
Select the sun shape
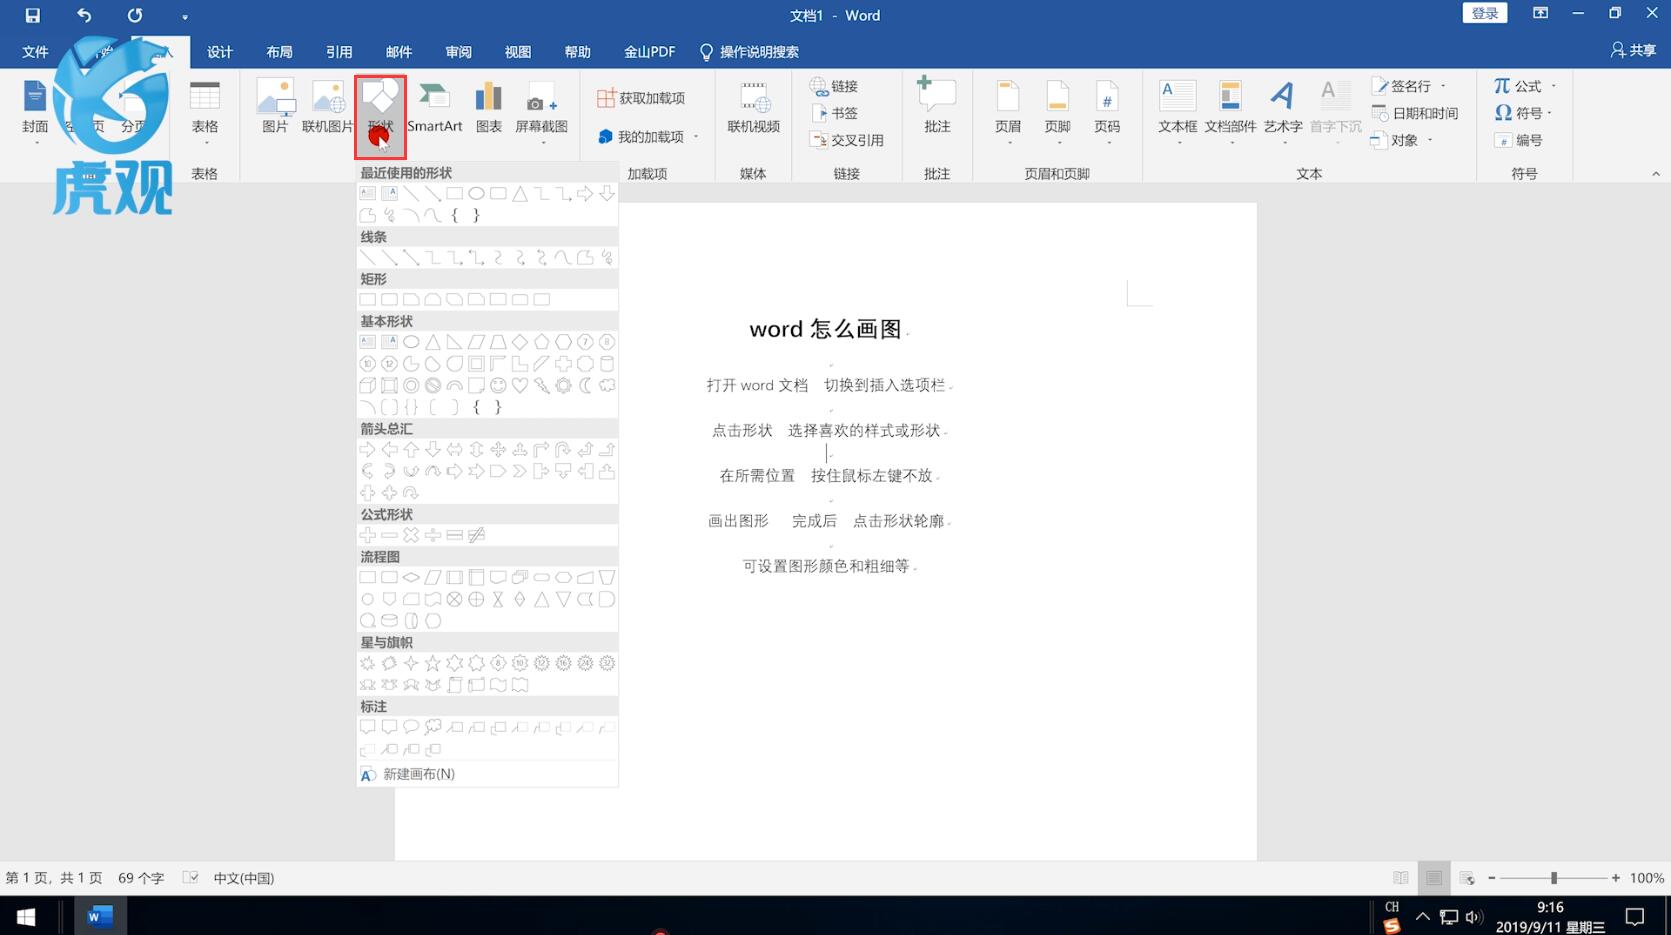click(564, 386)
